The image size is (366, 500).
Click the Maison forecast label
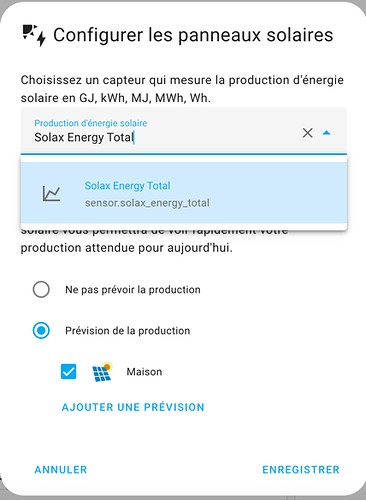coord(144,372)
